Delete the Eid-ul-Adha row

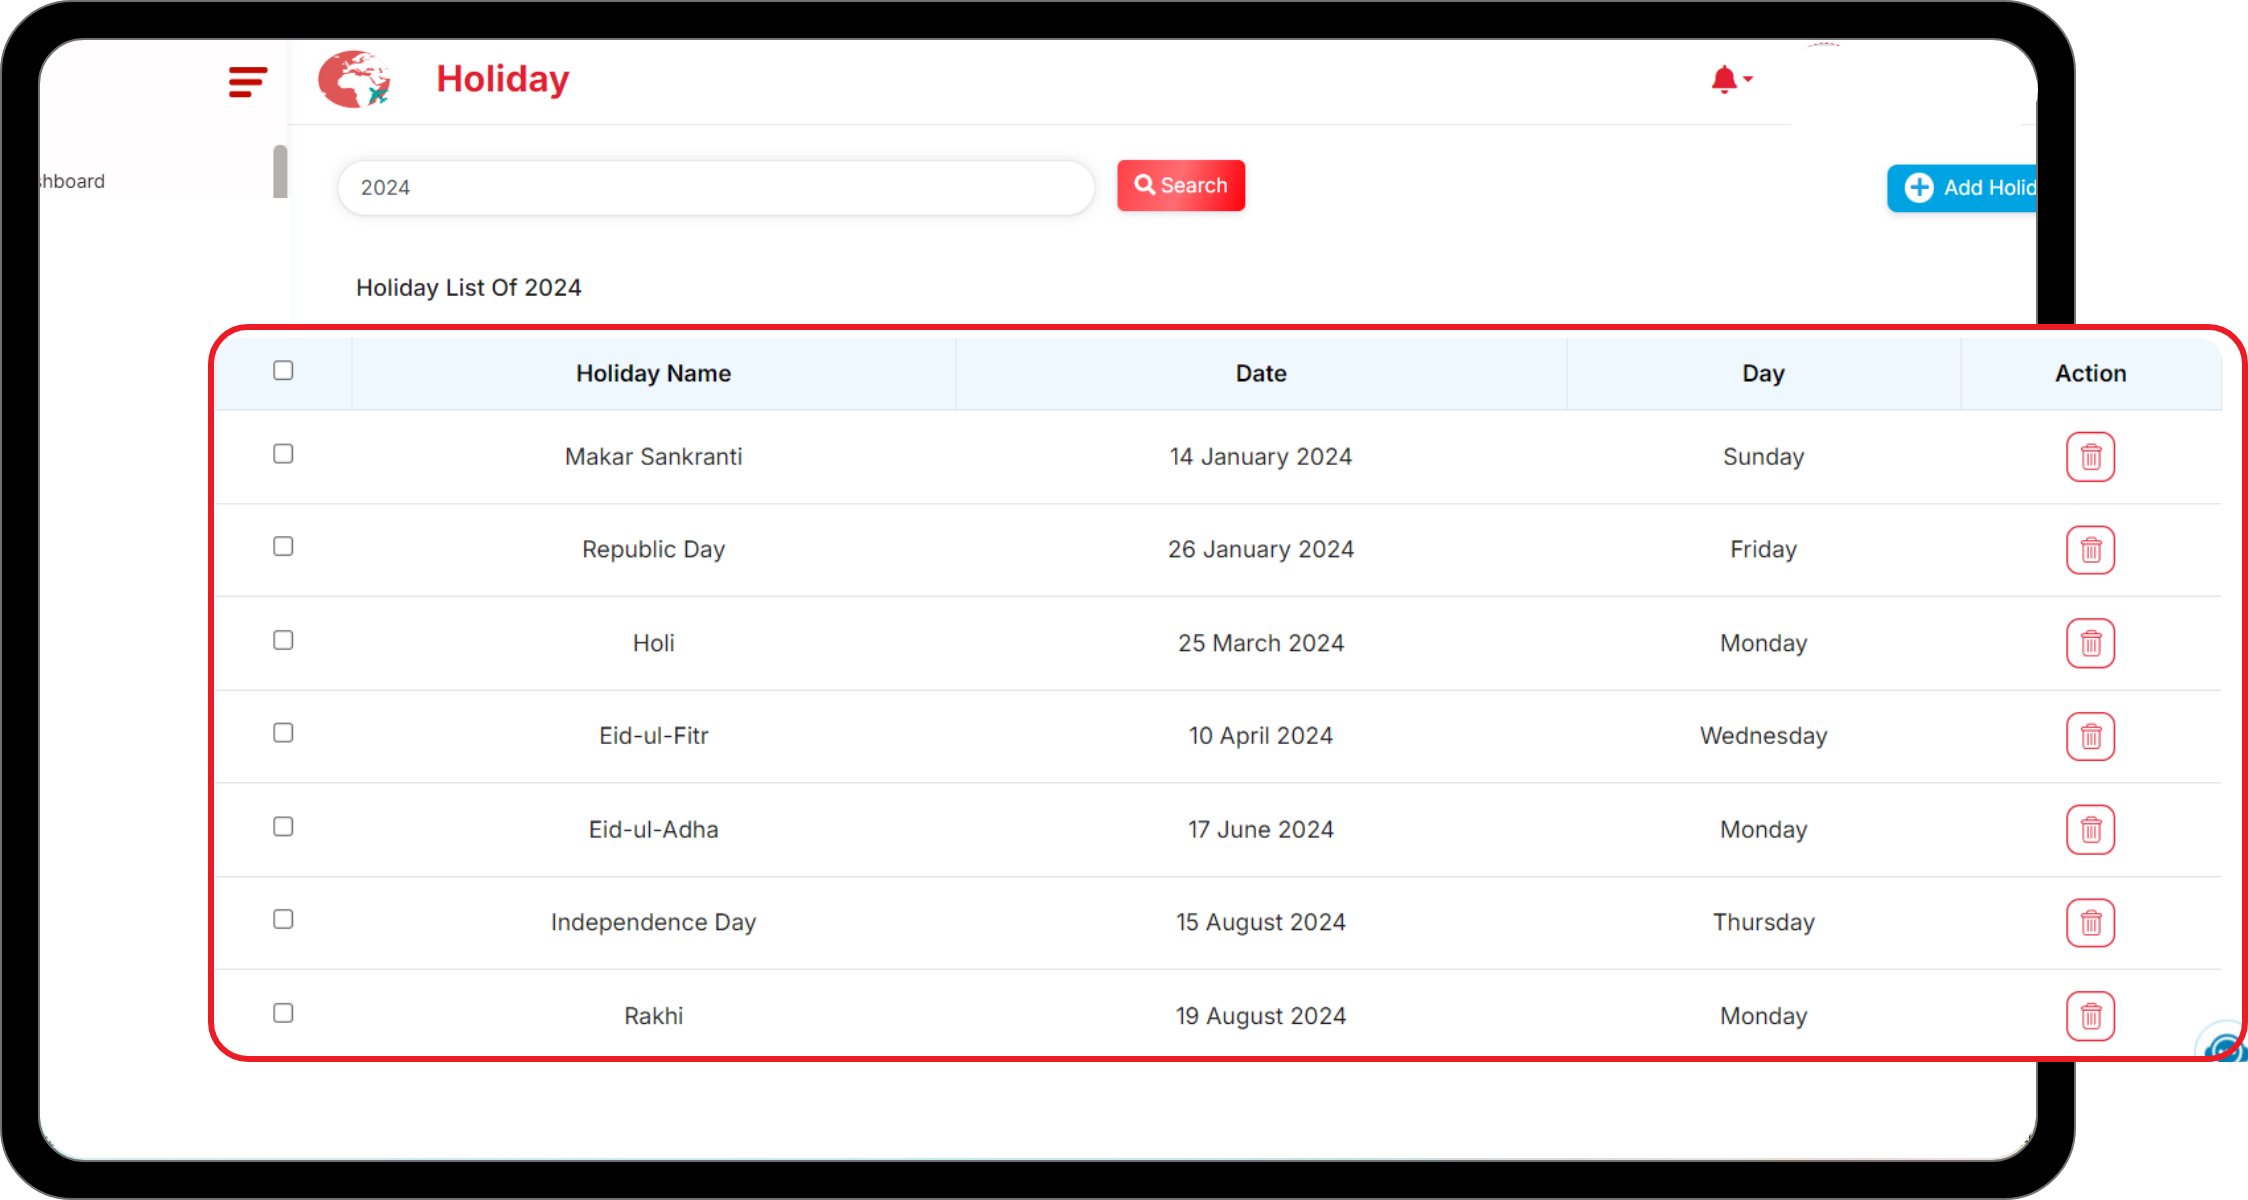2090,830
